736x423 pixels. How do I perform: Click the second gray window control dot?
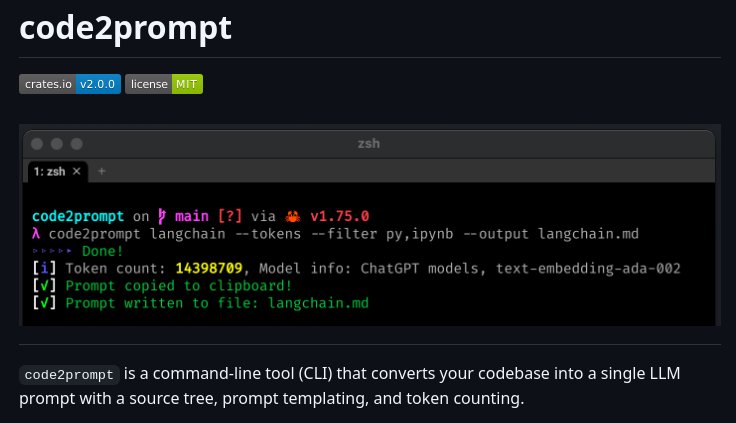click(57, 144)
